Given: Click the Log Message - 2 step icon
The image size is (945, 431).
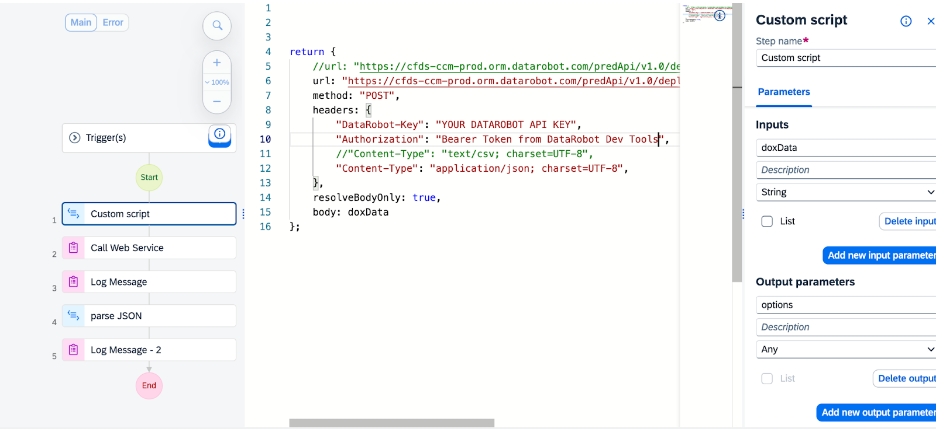Looking at the screenshot, I should 73,350.
